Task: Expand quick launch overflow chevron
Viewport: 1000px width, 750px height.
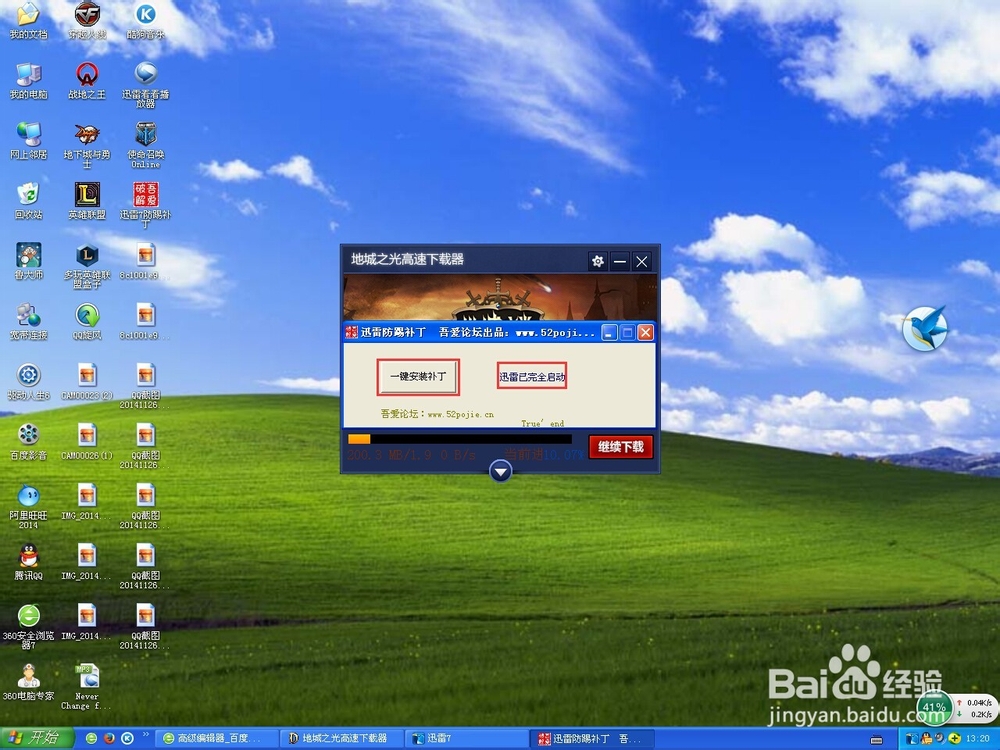Action: click(145, 735)
